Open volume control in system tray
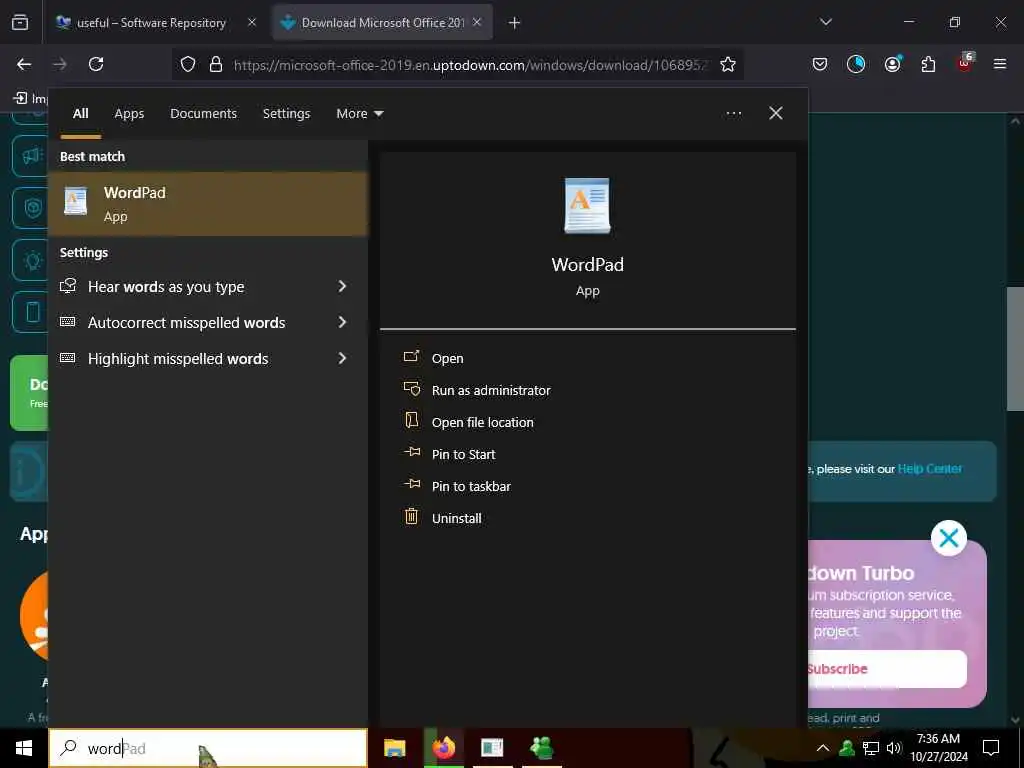This screenshot has width=1024, height=768. pyautogui.click(x=894, y=748)
